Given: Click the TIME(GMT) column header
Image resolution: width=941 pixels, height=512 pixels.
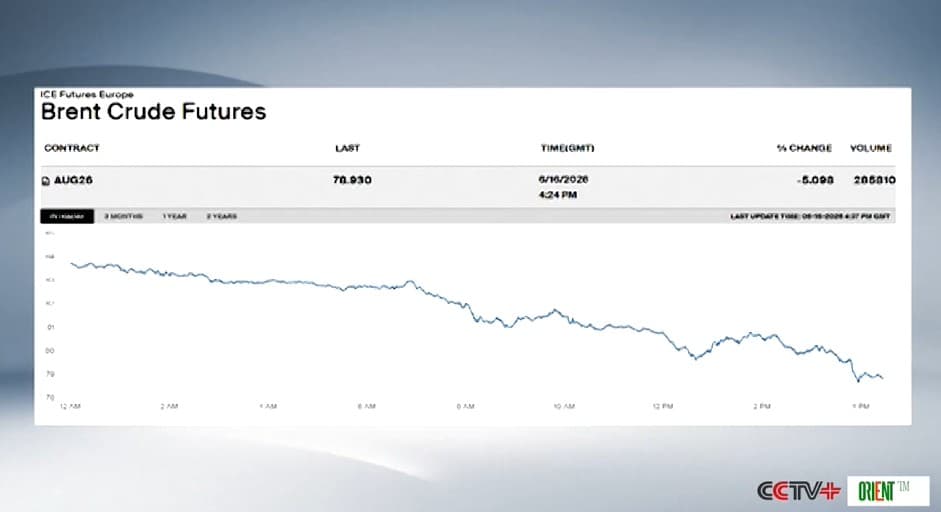Looking at the screenshot, I should pos(567,148).
